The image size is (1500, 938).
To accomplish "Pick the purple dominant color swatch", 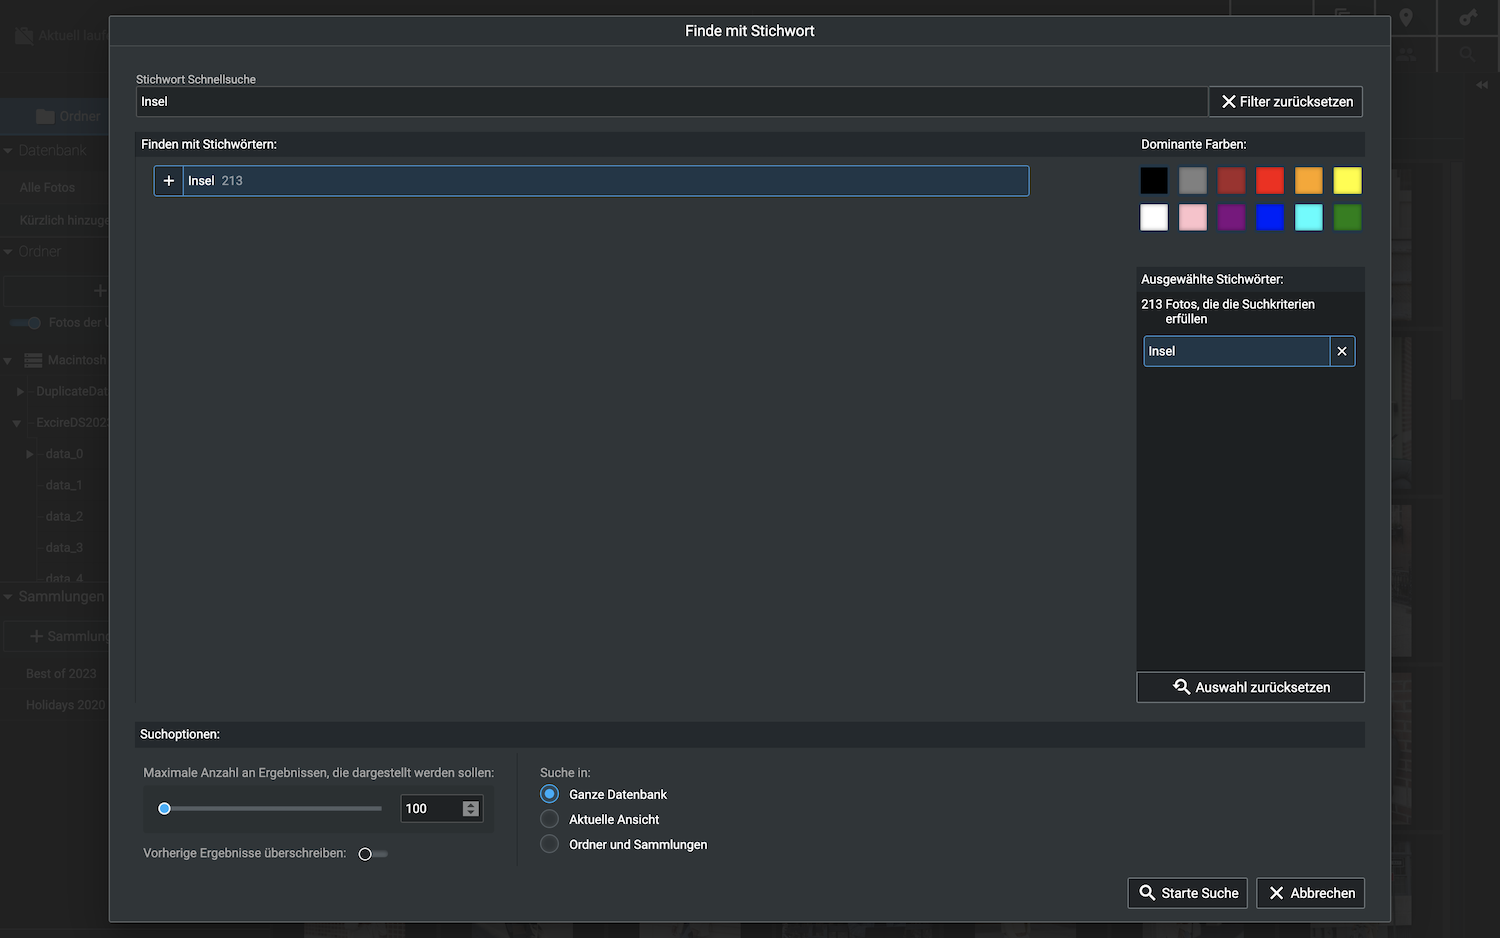I will point(1231,218).
